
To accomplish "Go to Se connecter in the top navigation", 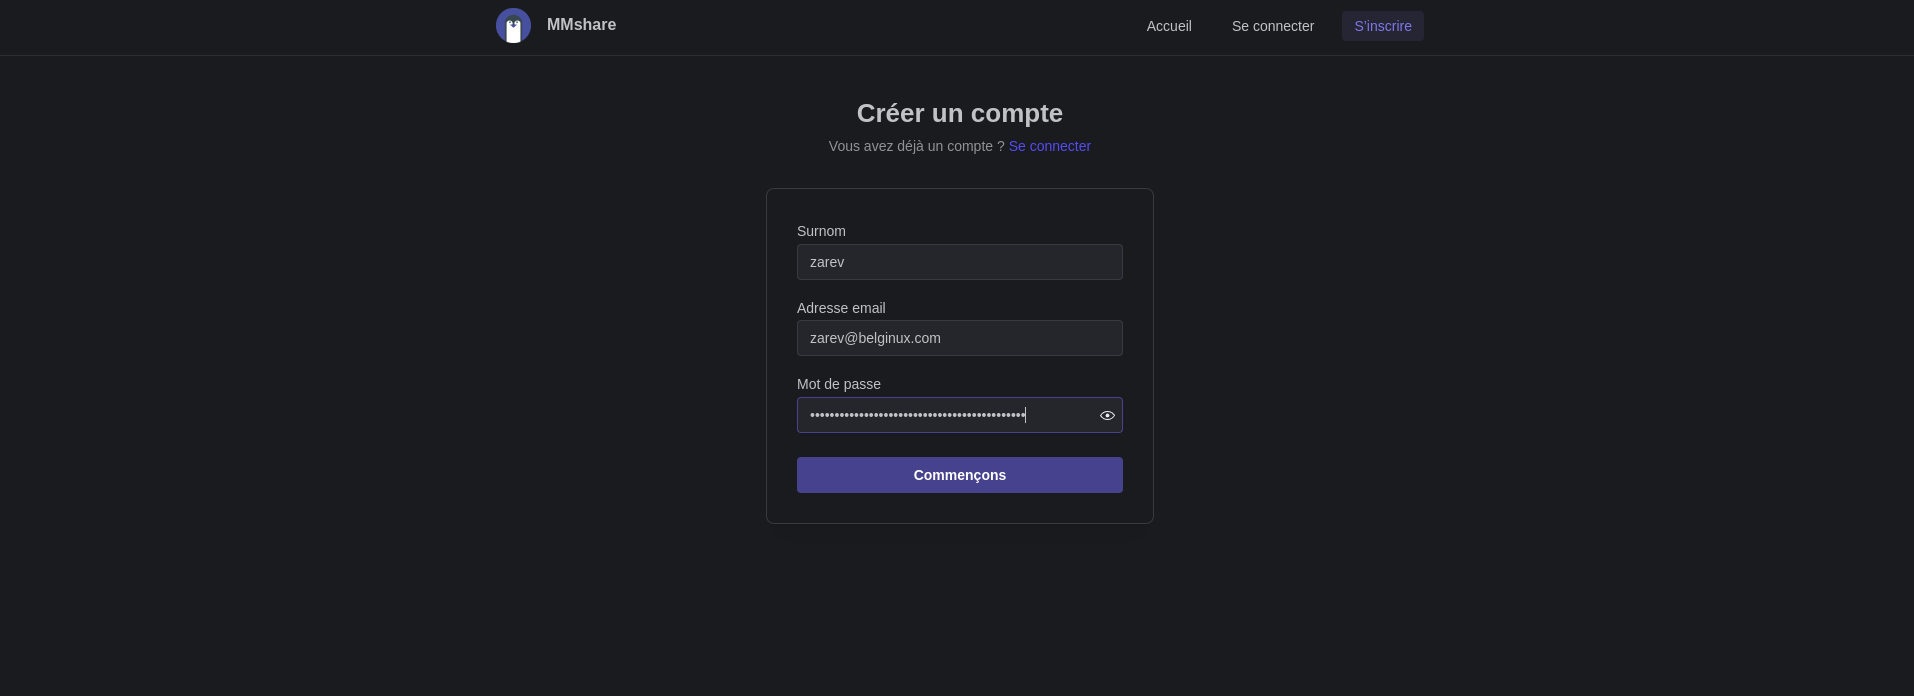I will (1273, 26).
